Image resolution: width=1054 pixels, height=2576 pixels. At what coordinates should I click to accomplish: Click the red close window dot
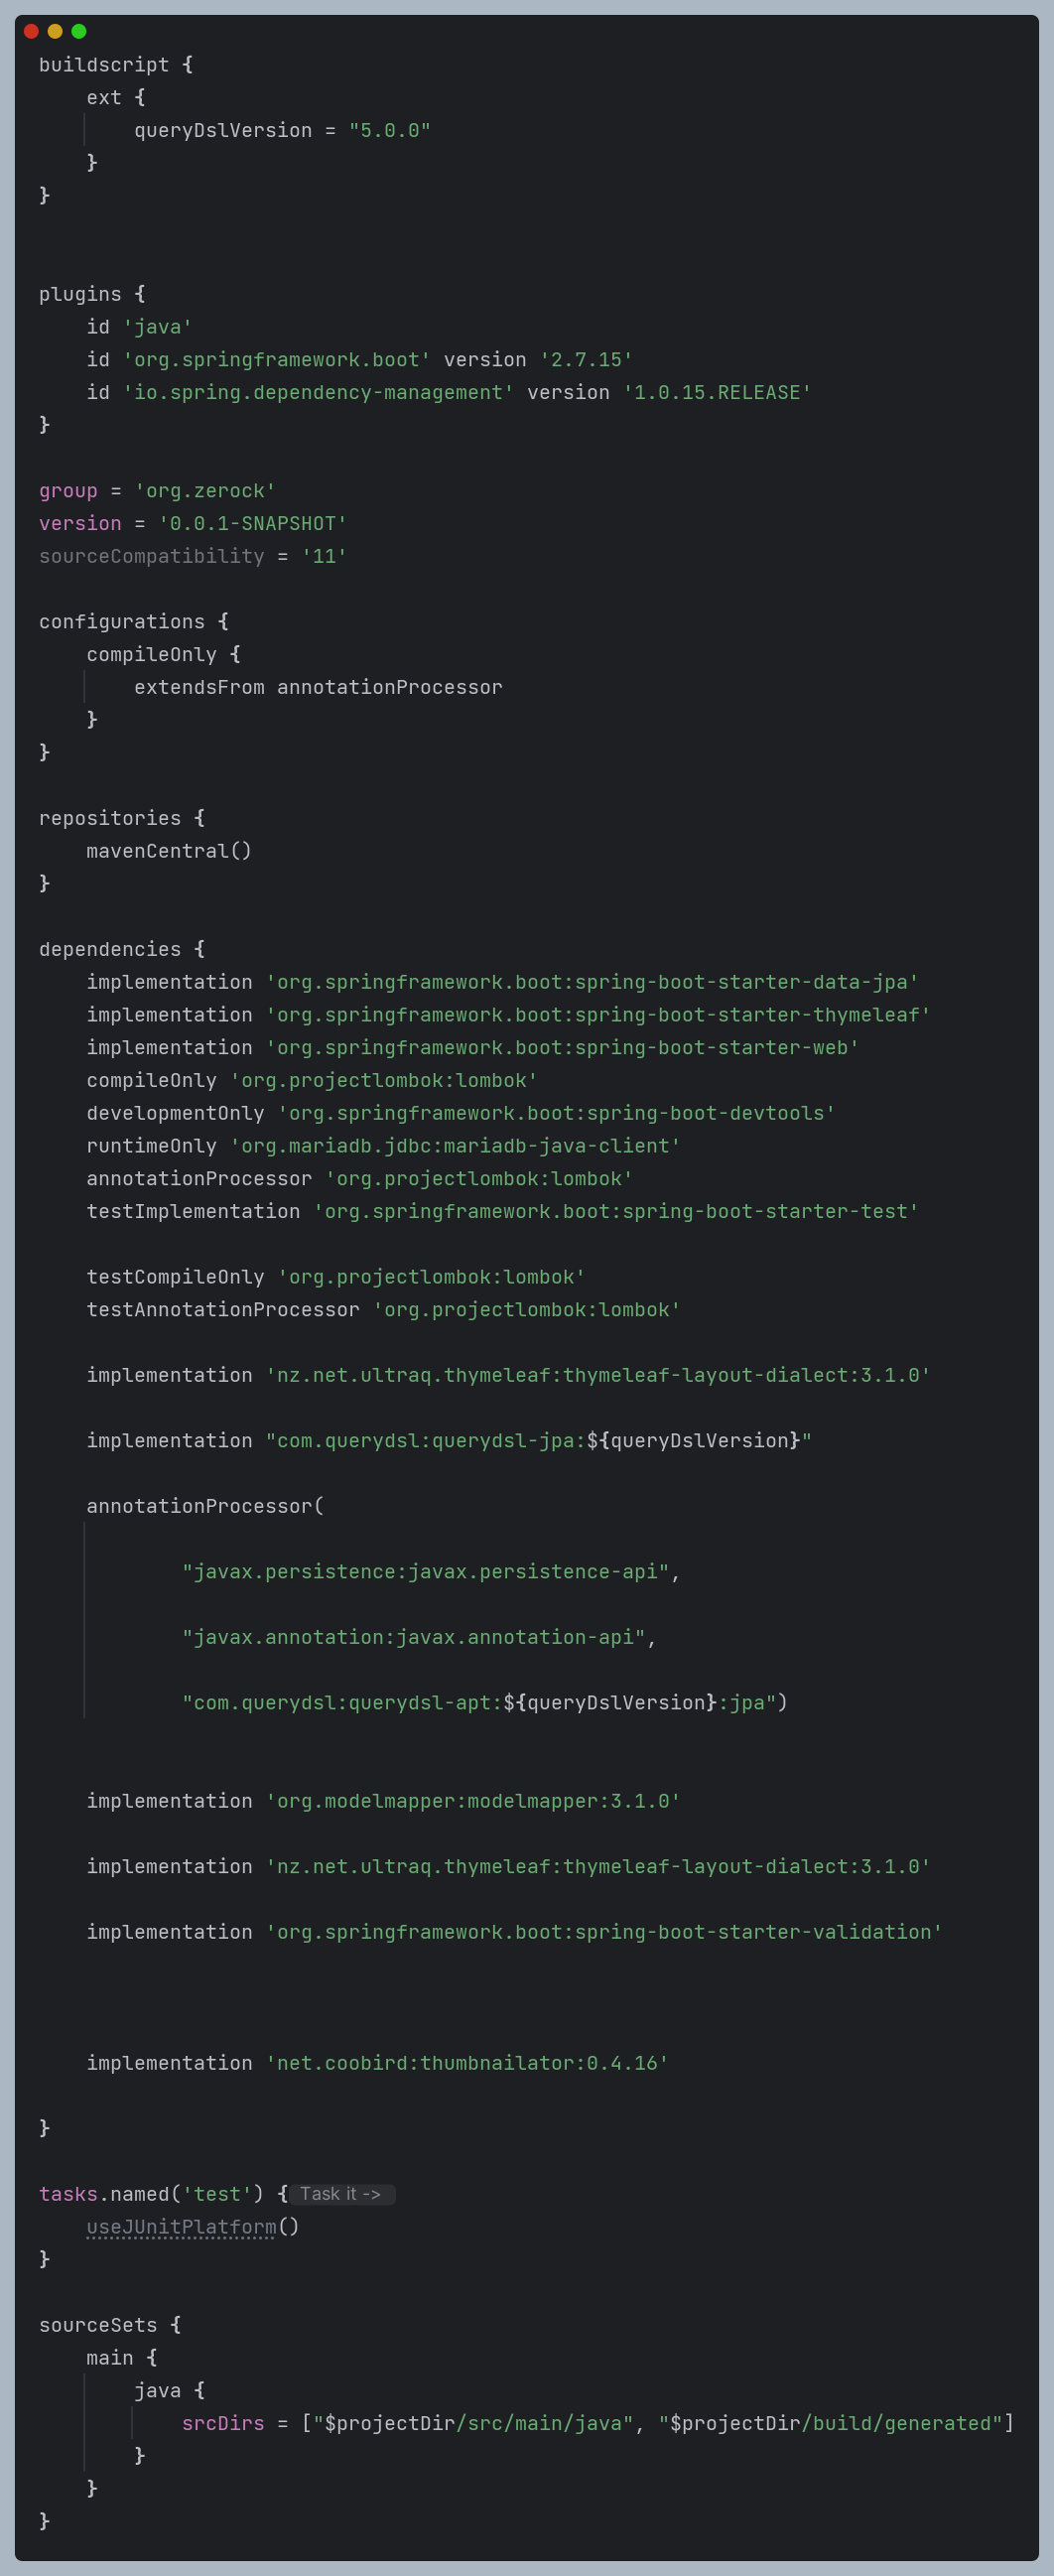31,31
